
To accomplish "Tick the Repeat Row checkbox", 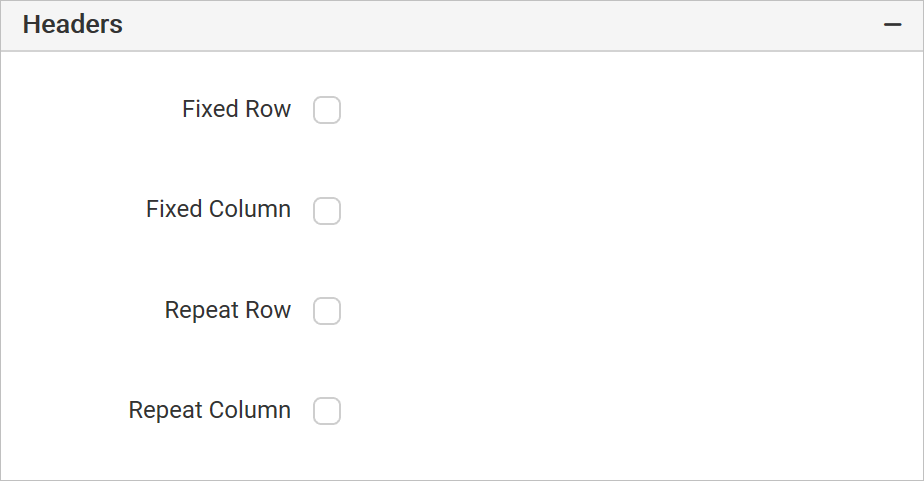I will pyautogui.click(x=327, y=311).
